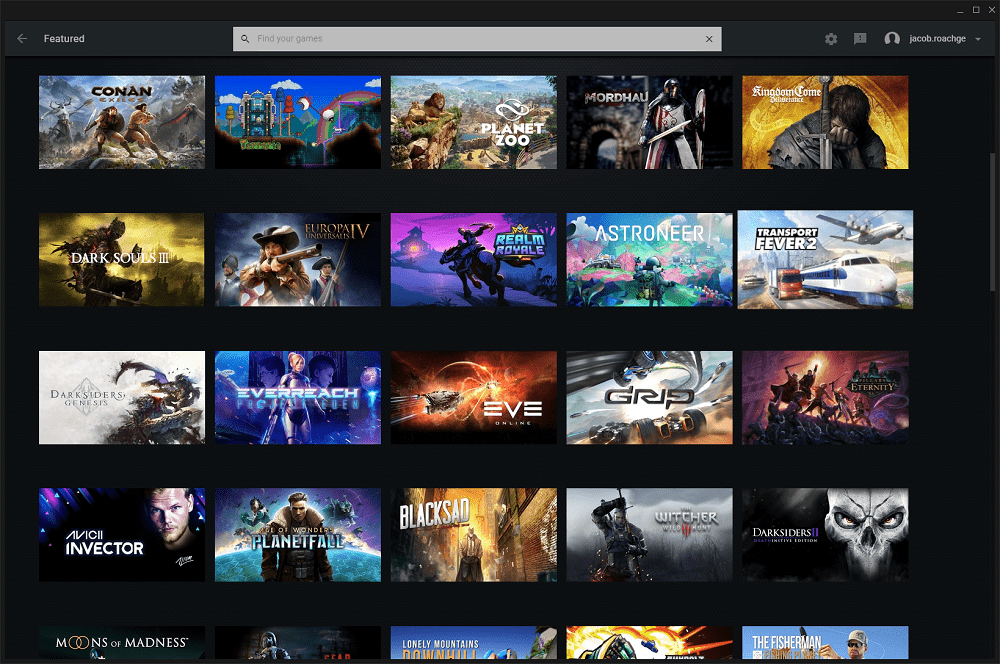Click the jacob.roachge username

click(937, 39)
